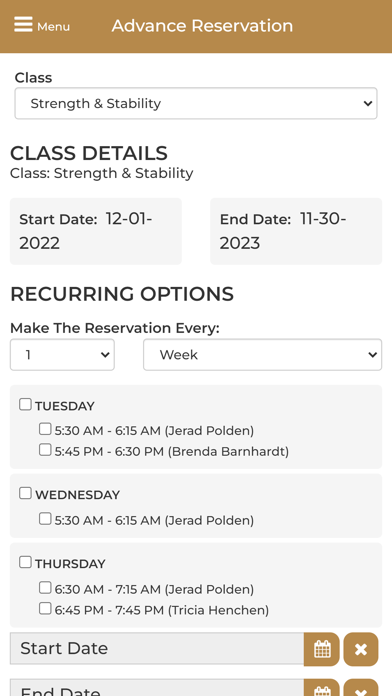Image resolution: width=392 pixels, height=696 pixels.
Task: Click the Advance Reservation header title
Action: (x=202, y=26)
